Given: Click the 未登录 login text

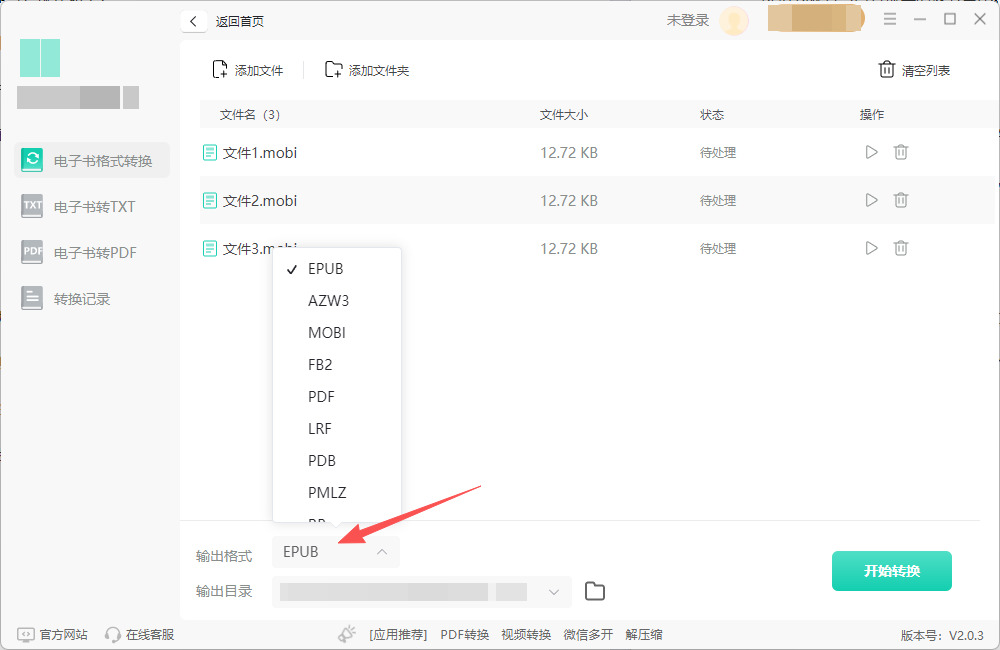Looking at the screenshot, I should click(688, 20).
